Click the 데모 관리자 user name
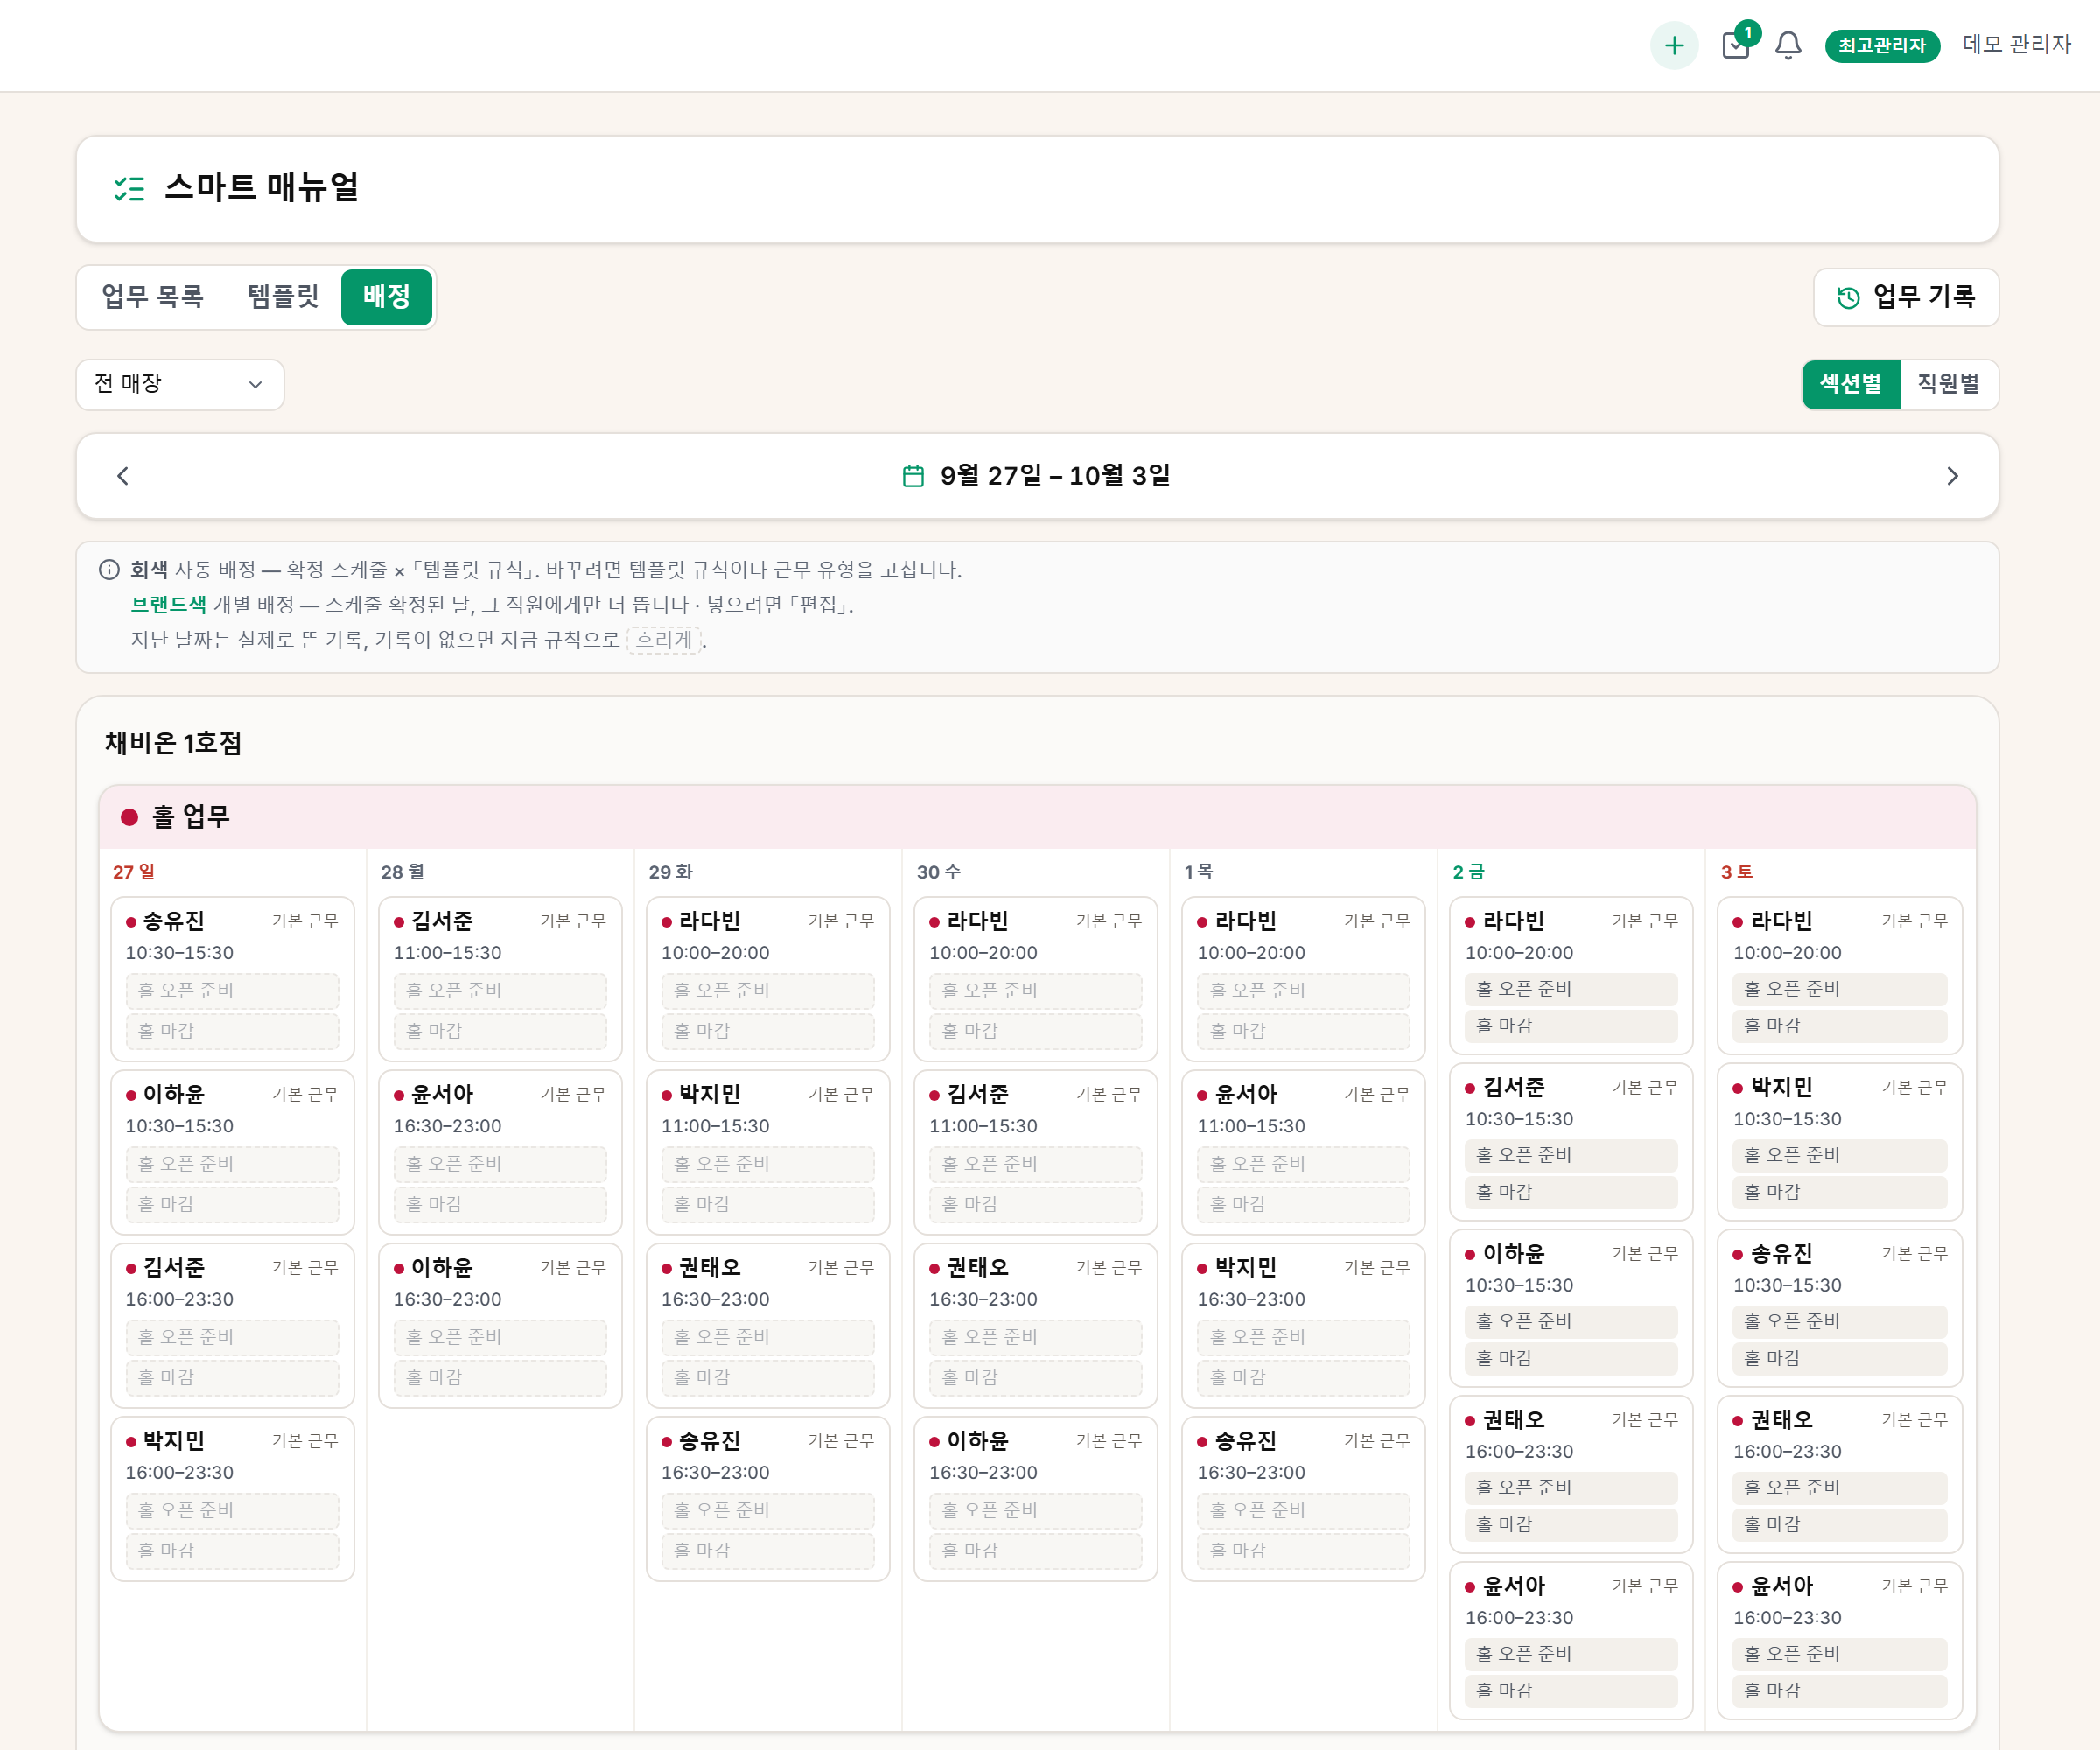The image size is (2100, 1750). point(2016,45)
